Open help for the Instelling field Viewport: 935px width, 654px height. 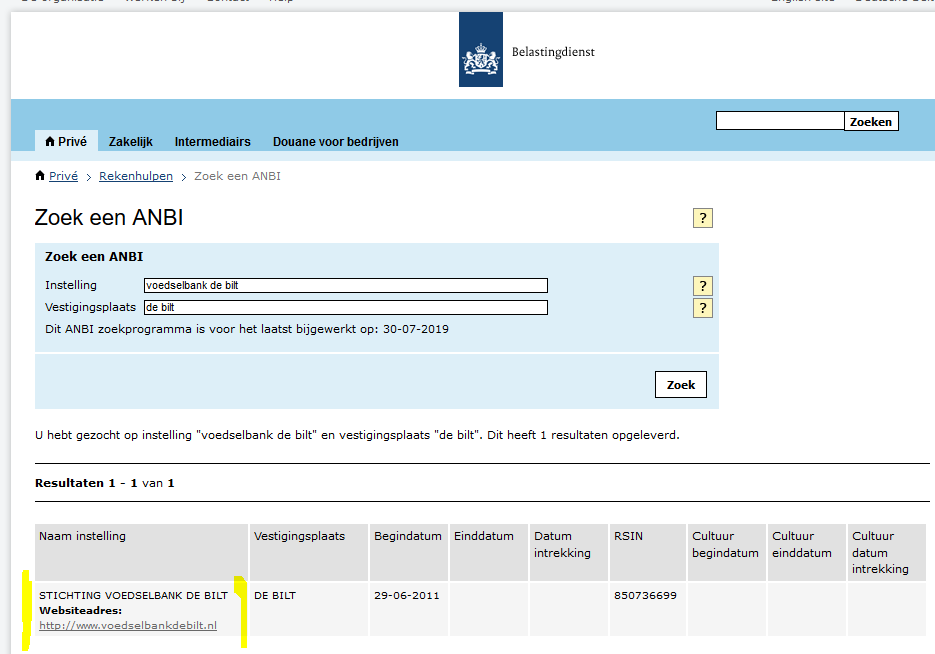(x=702, y=286)
